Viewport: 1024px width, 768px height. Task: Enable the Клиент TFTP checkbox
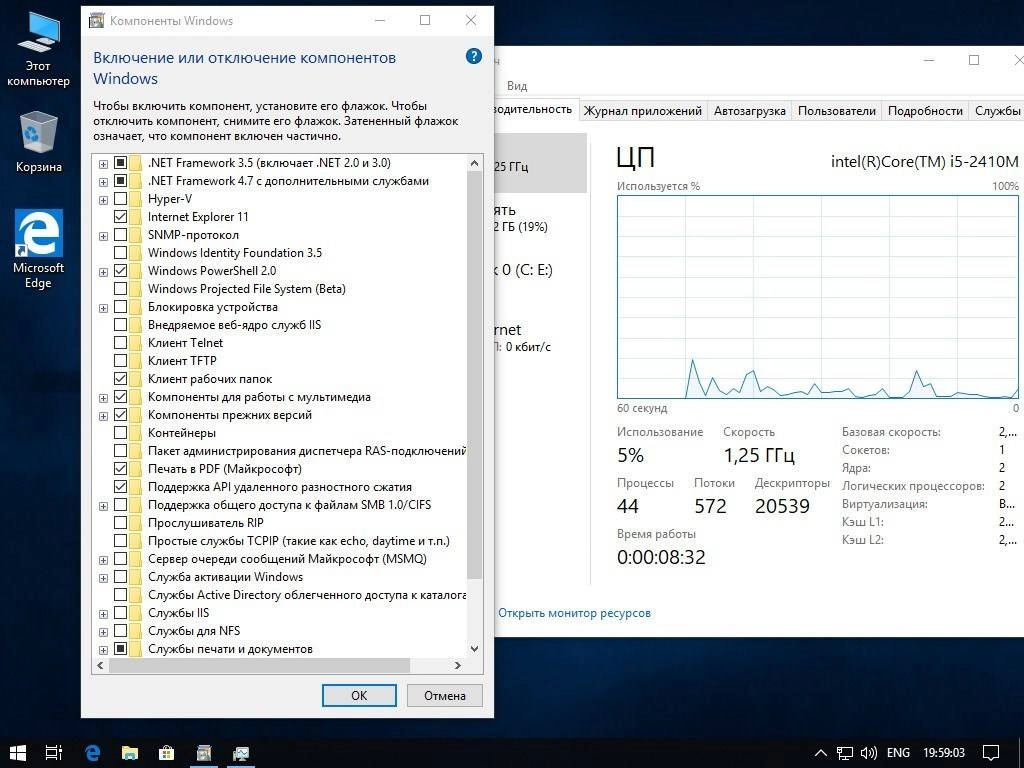click(120, 360)
